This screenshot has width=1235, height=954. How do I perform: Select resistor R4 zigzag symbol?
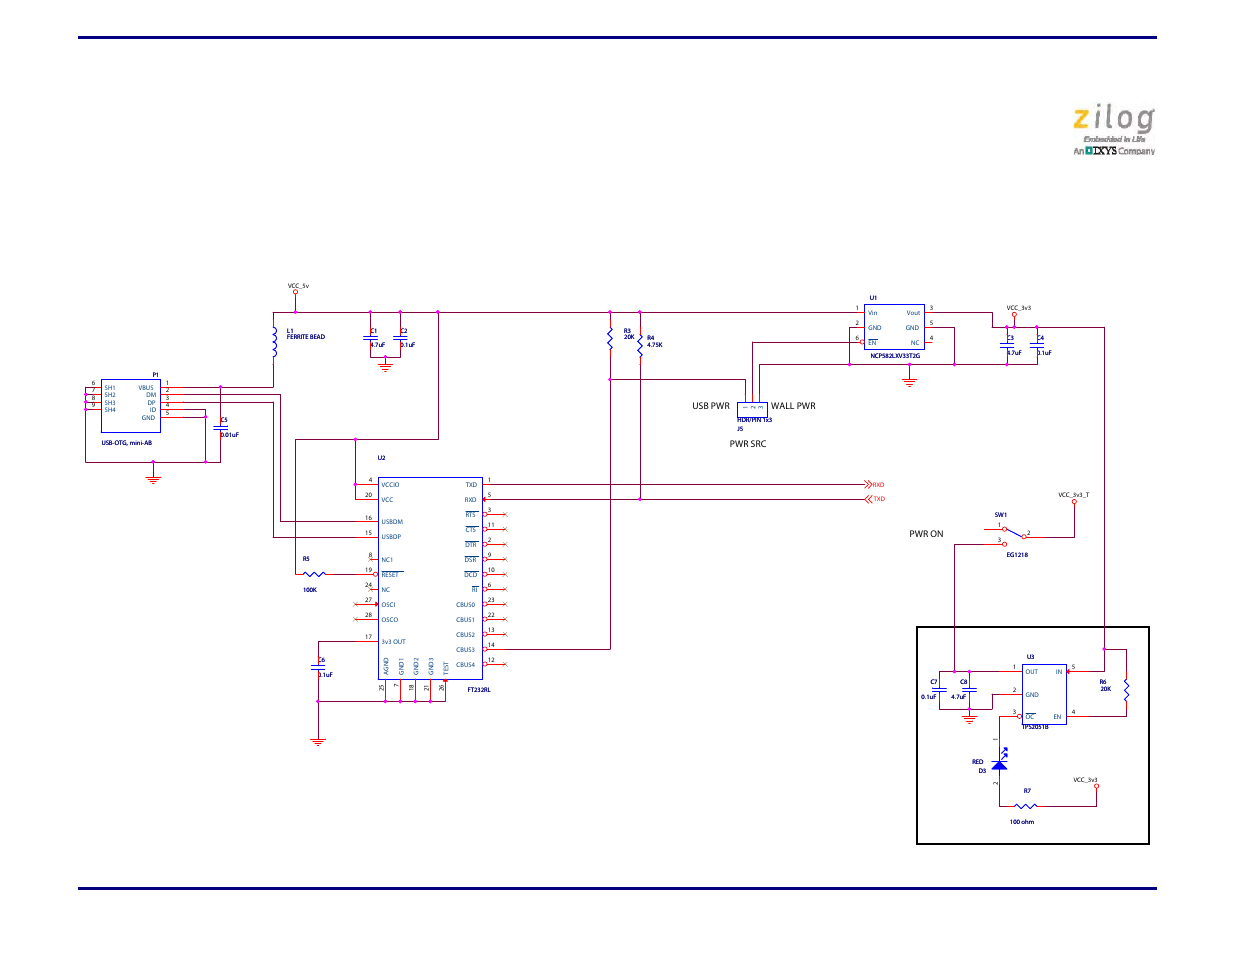640,347
